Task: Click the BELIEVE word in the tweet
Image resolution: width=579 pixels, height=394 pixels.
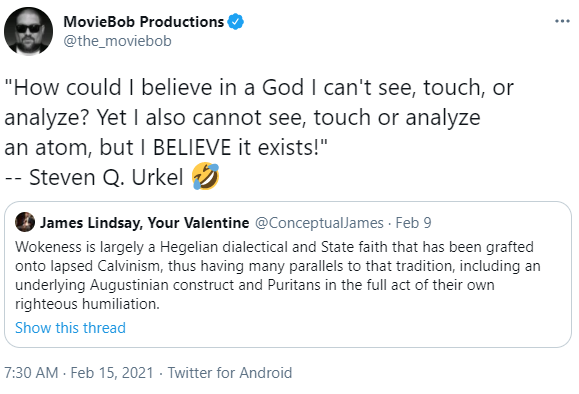Action: (192, 147)
